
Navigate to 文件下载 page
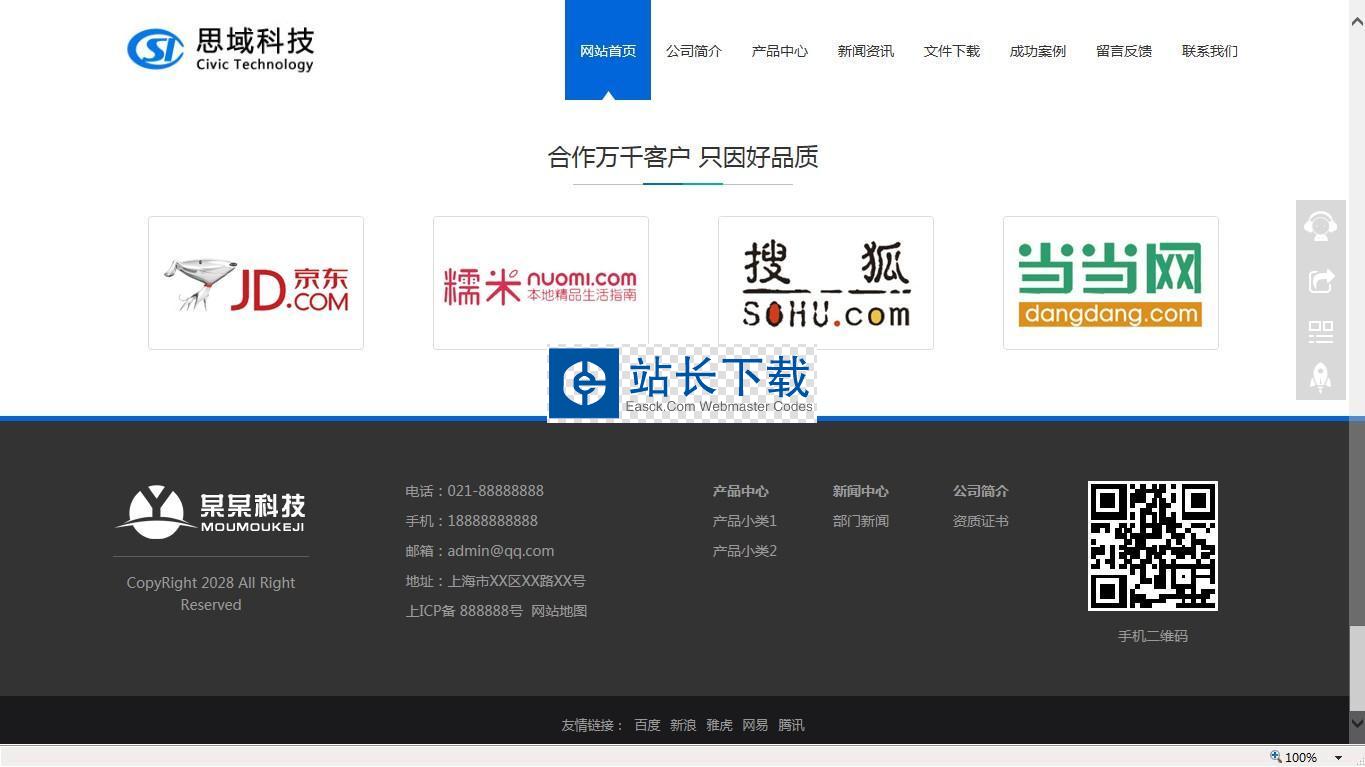(x=952, y=51)
